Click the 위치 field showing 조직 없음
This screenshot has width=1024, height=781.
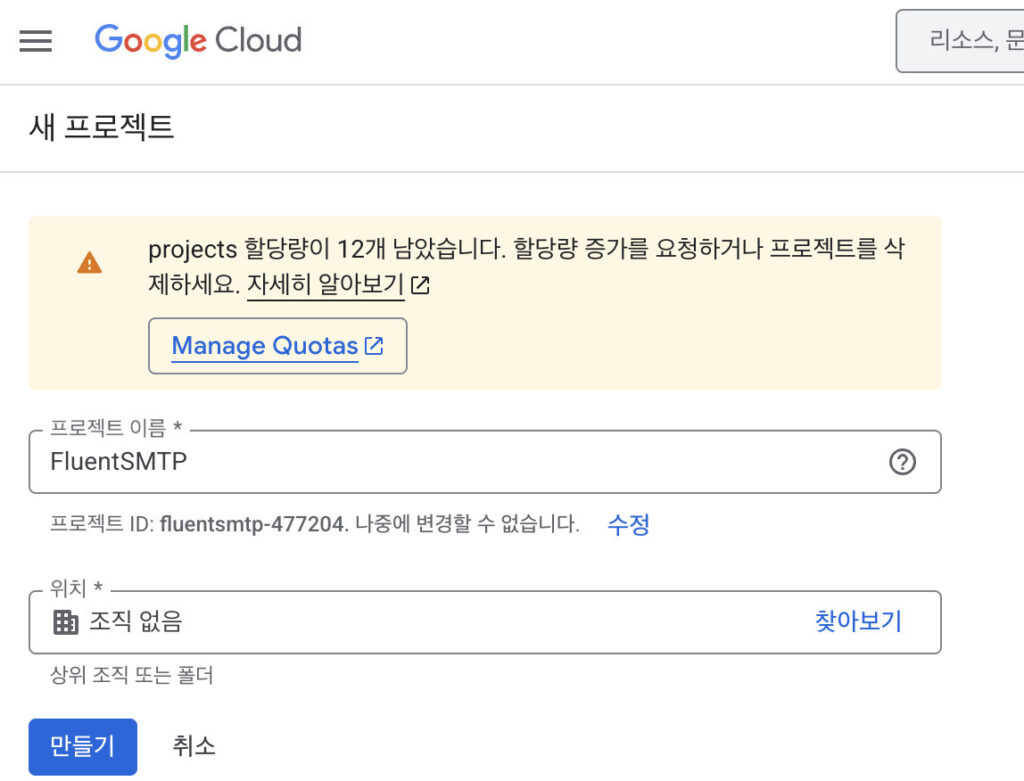485,622
